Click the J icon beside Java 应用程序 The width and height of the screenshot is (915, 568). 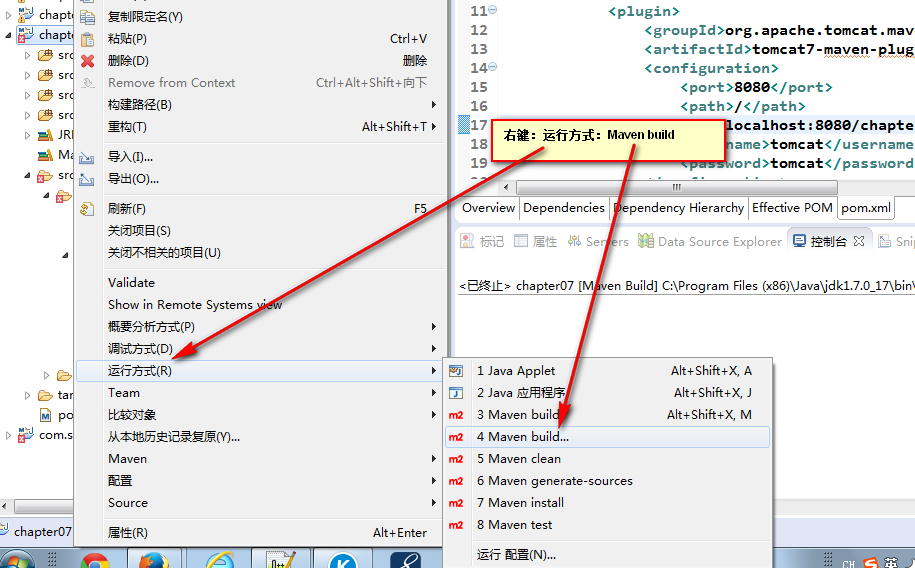(456, 393)
